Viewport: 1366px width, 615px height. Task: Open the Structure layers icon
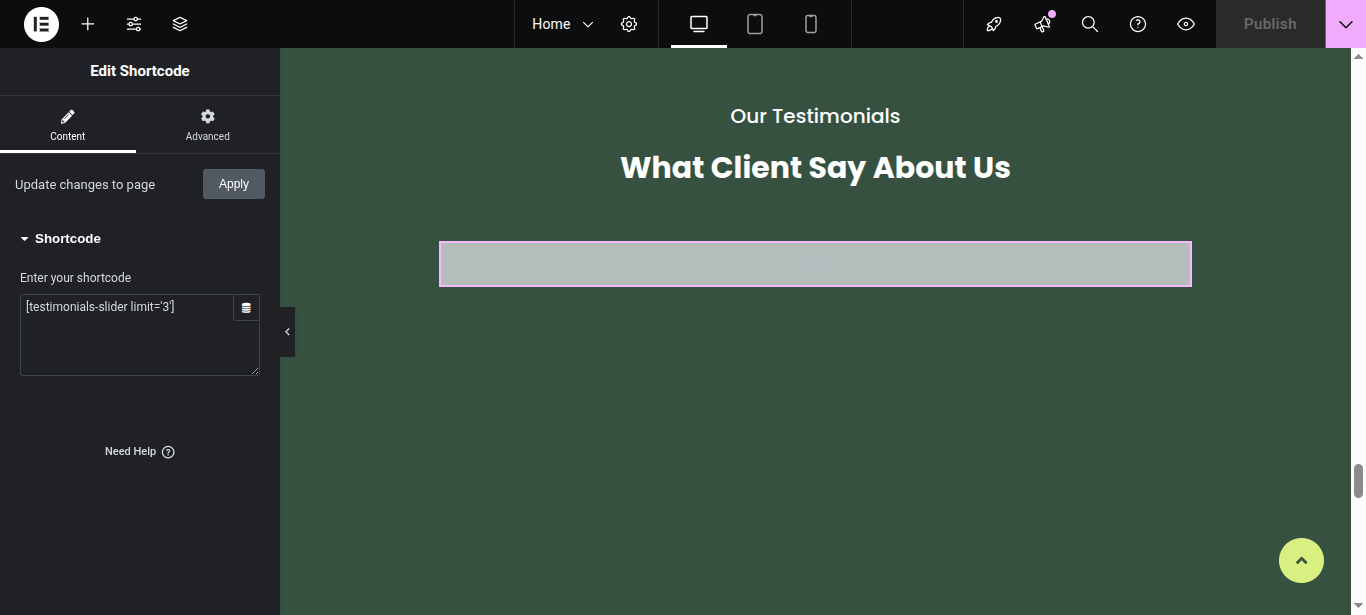[180, 24]
